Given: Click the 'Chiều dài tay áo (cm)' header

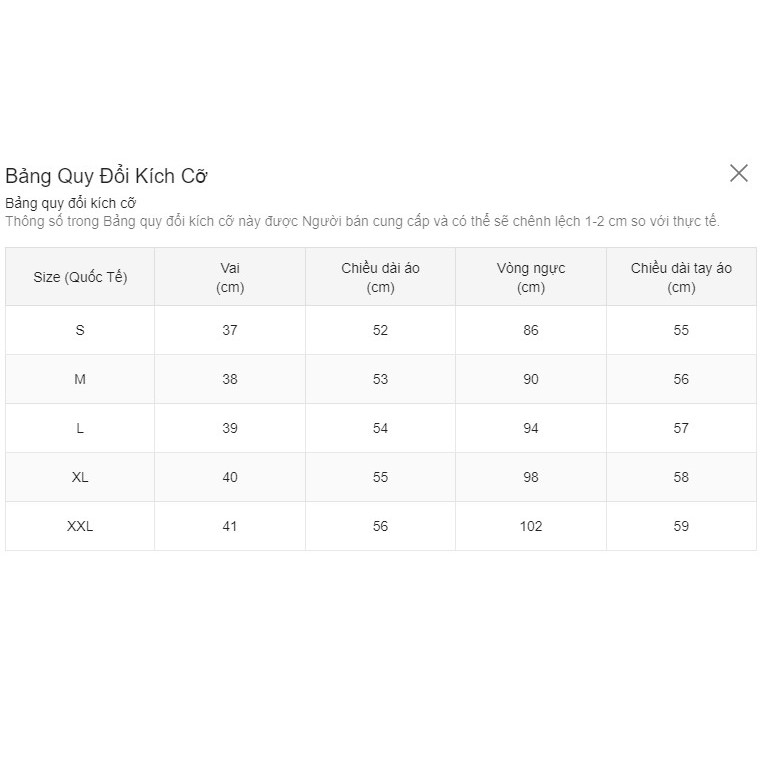Looking at the screenshot, I should pyautogui.click(x=681, y=277).
